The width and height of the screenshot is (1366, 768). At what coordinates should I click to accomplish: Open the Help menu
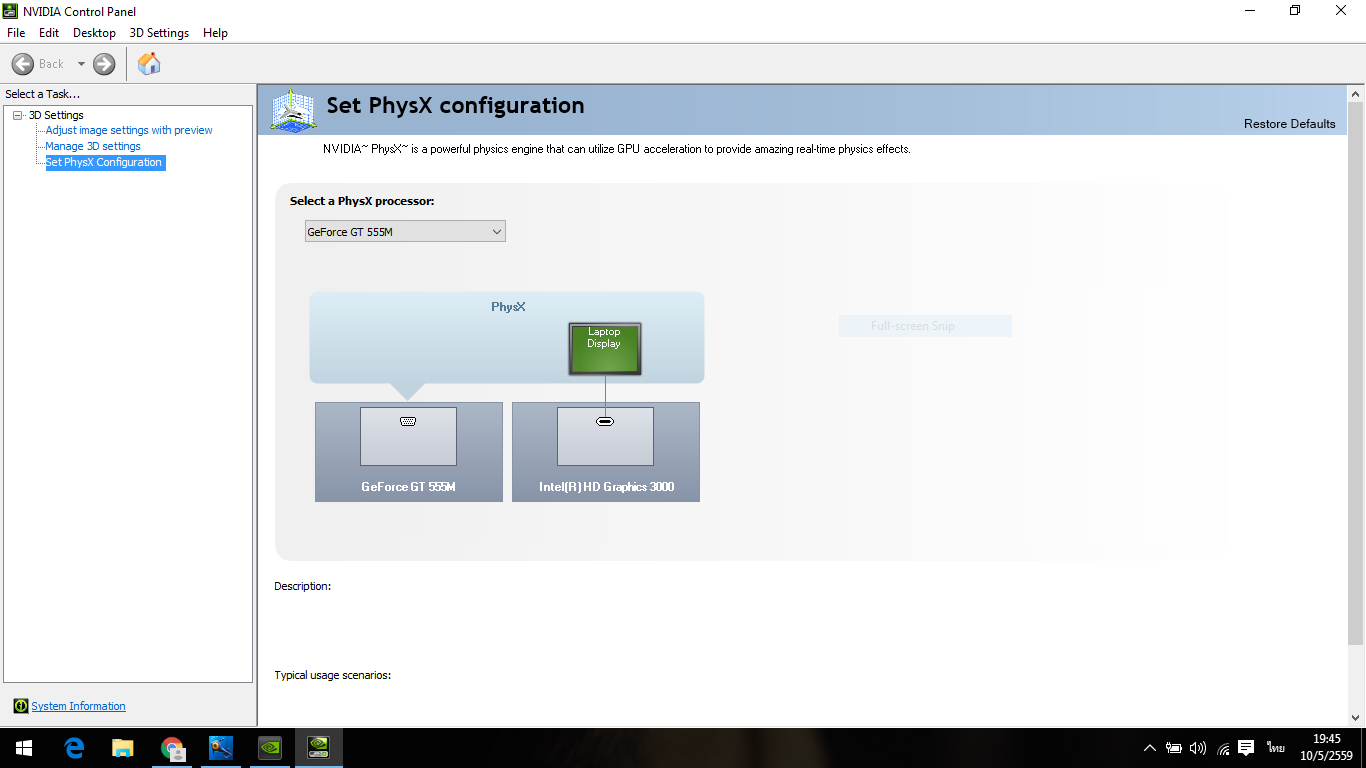215,33
